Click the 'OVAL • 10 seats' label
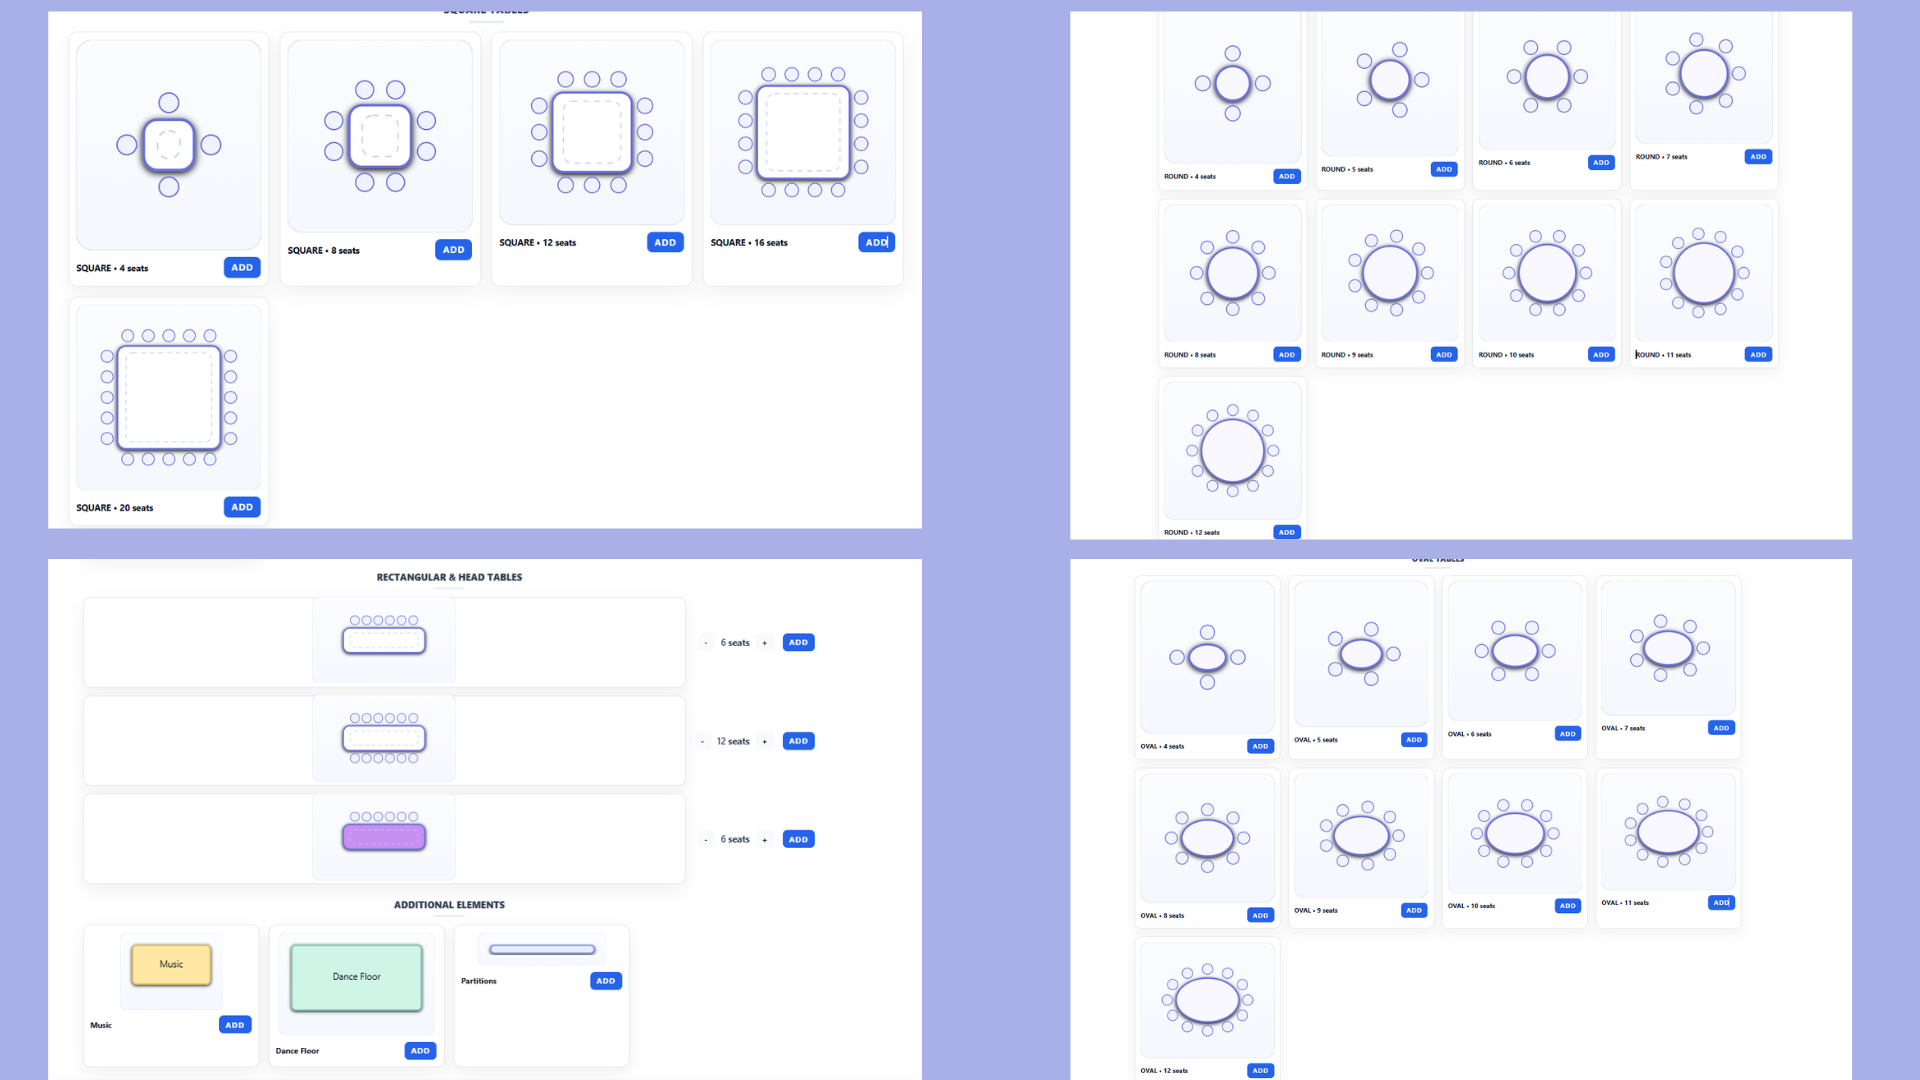Image resolution: width=1920 pixels, height=1080 pixels. 1471,906
